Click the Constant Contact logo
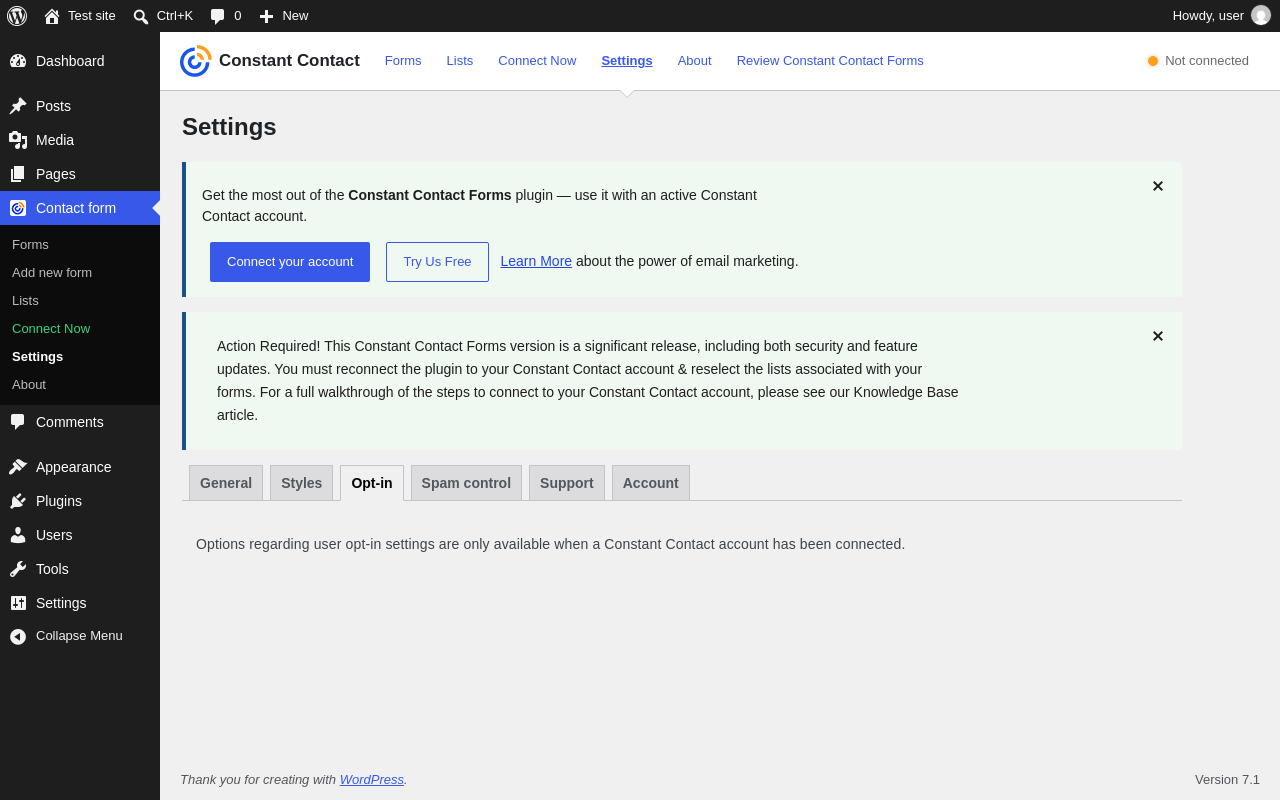The width and height of the screenshot is (1280, 800). [x=195, y=61]
